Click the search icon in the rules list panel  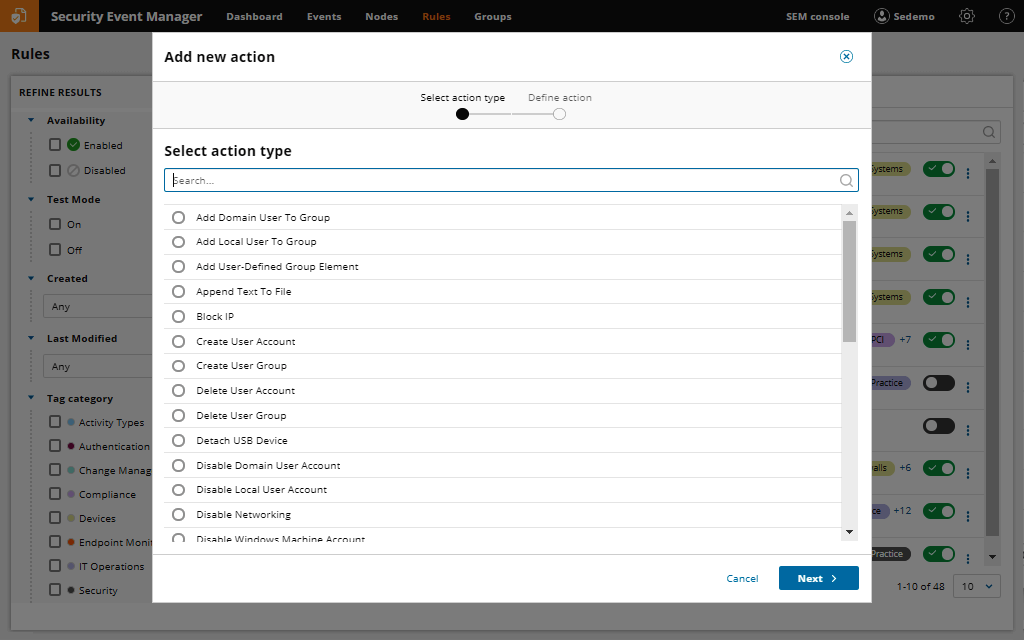(988, 131)
